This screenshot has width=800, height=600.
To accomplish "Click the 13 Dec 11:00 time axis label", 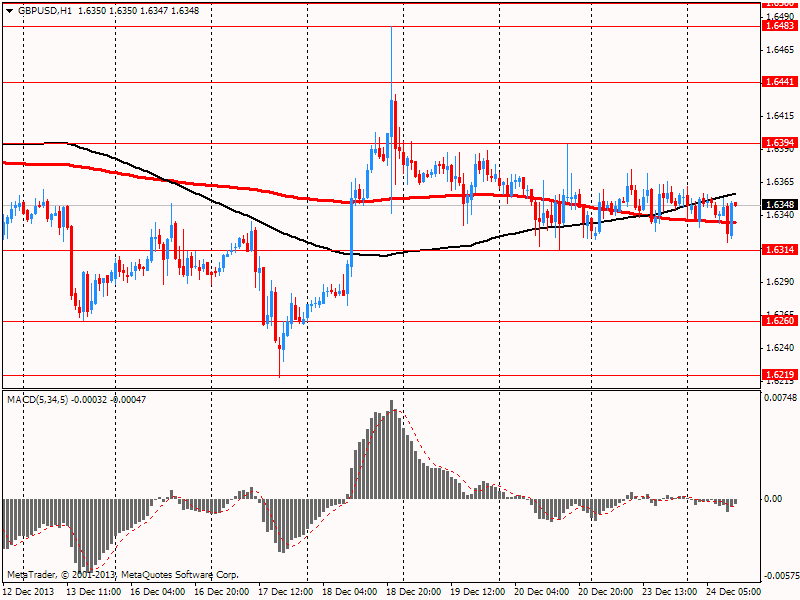I will pos(93,592).
